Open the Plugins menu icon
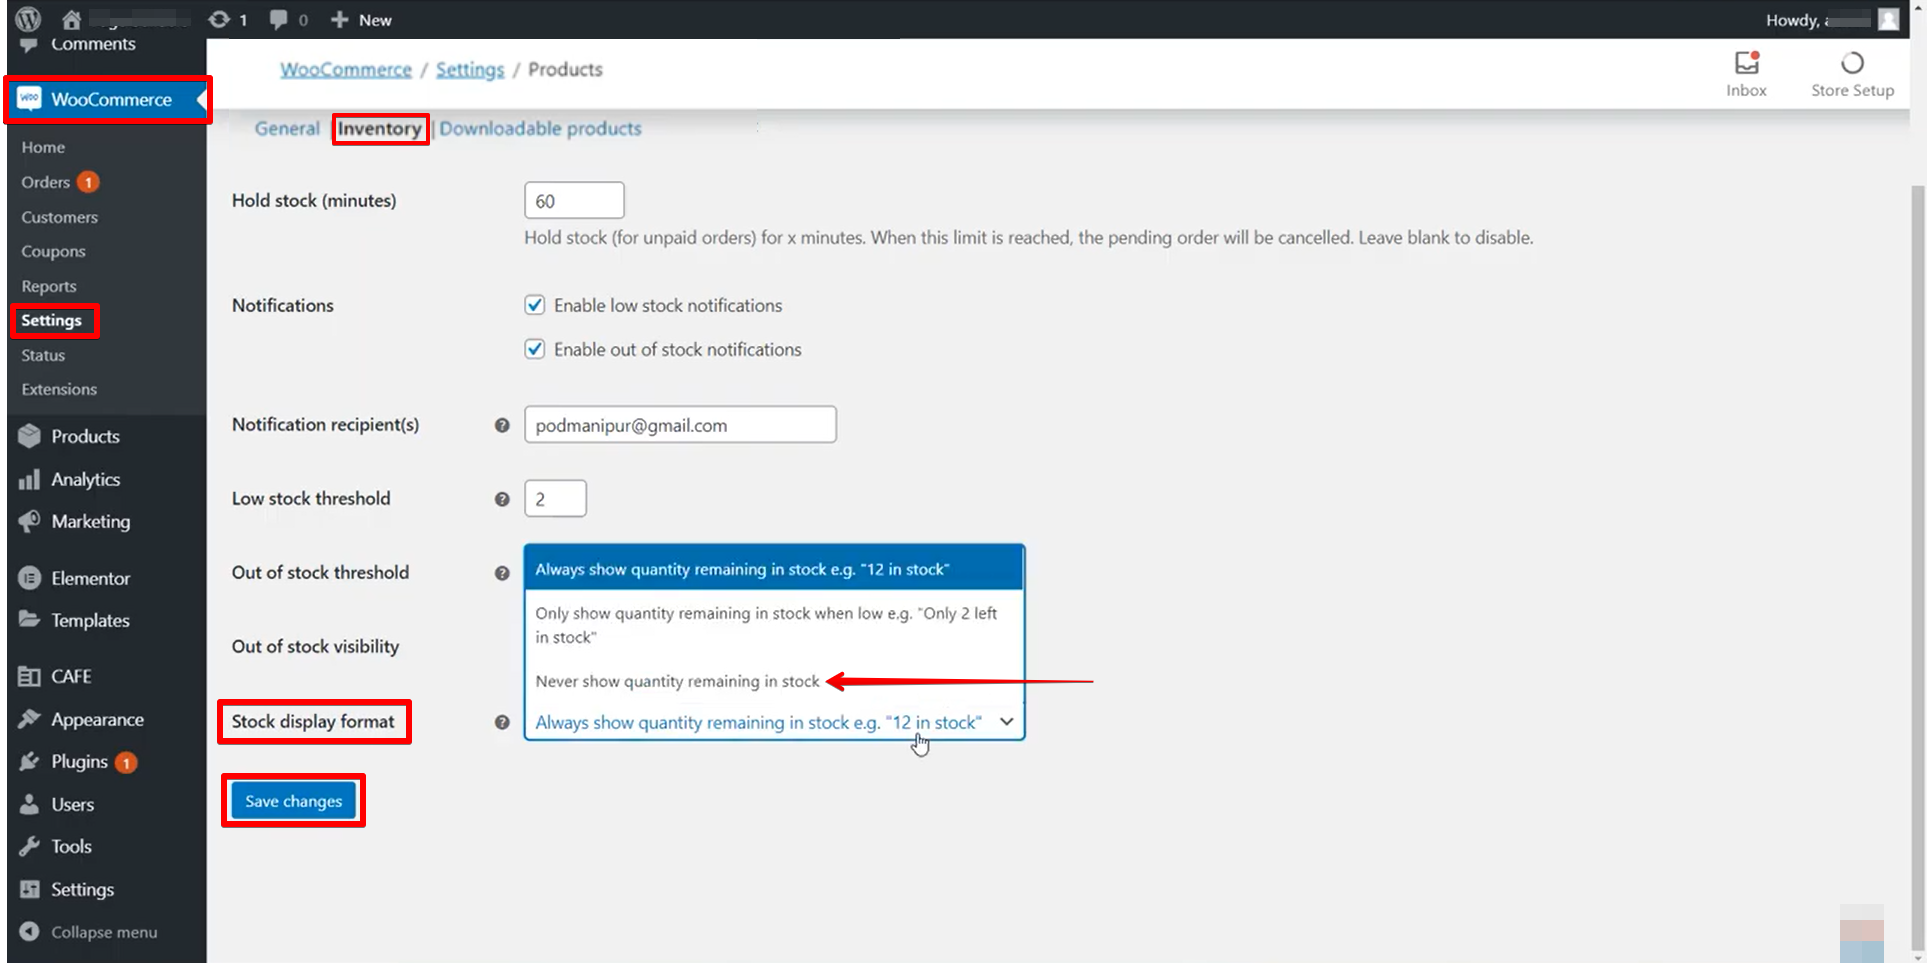 tap(29, 762)
